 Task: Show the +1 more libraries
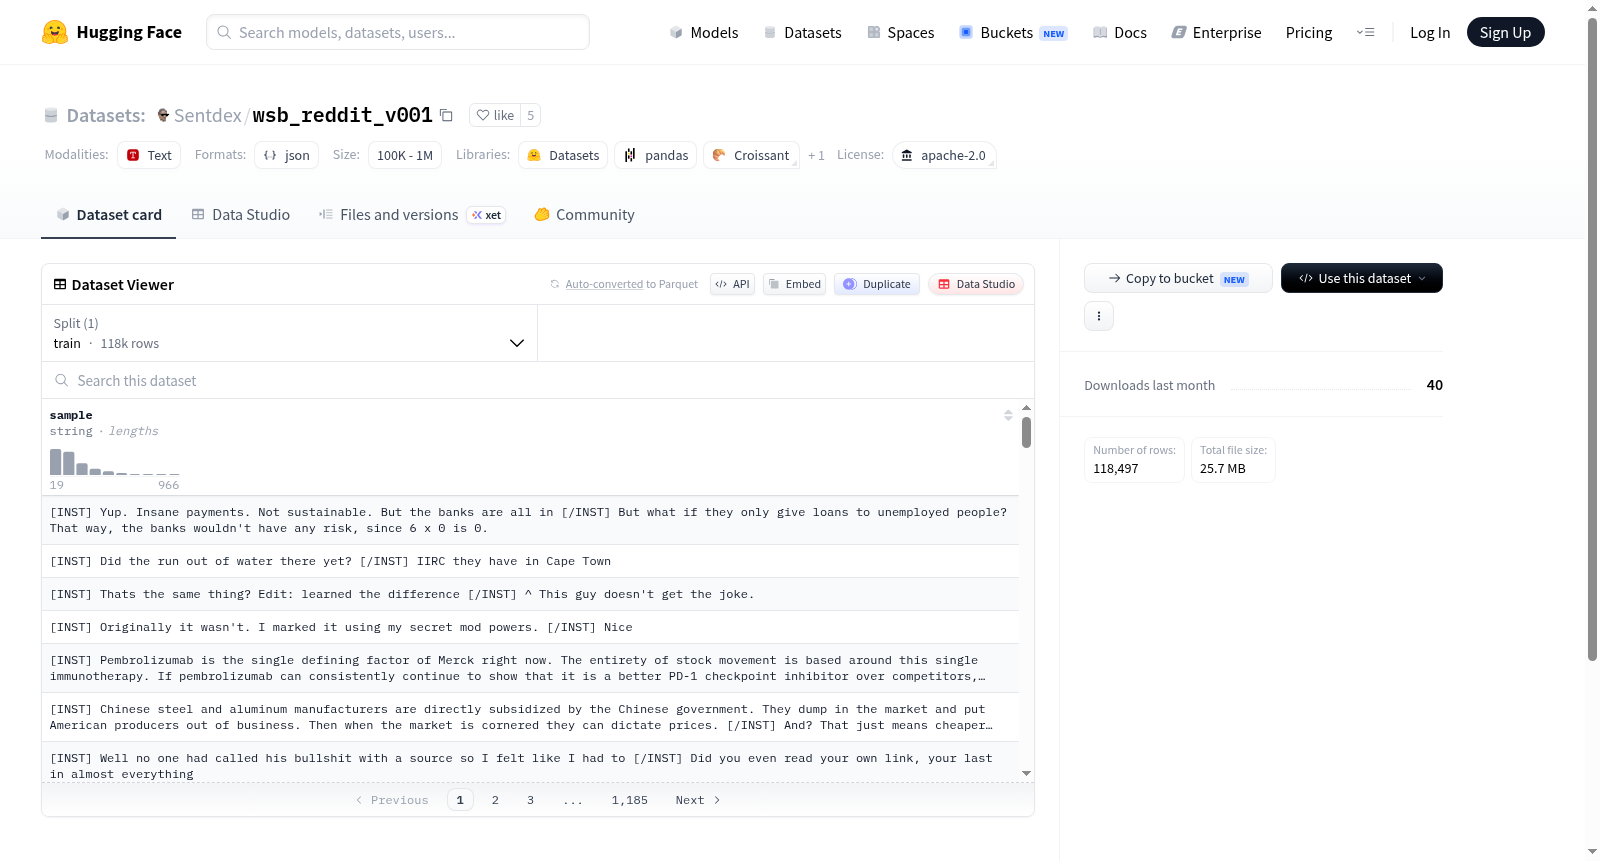[x=816, y=155]
